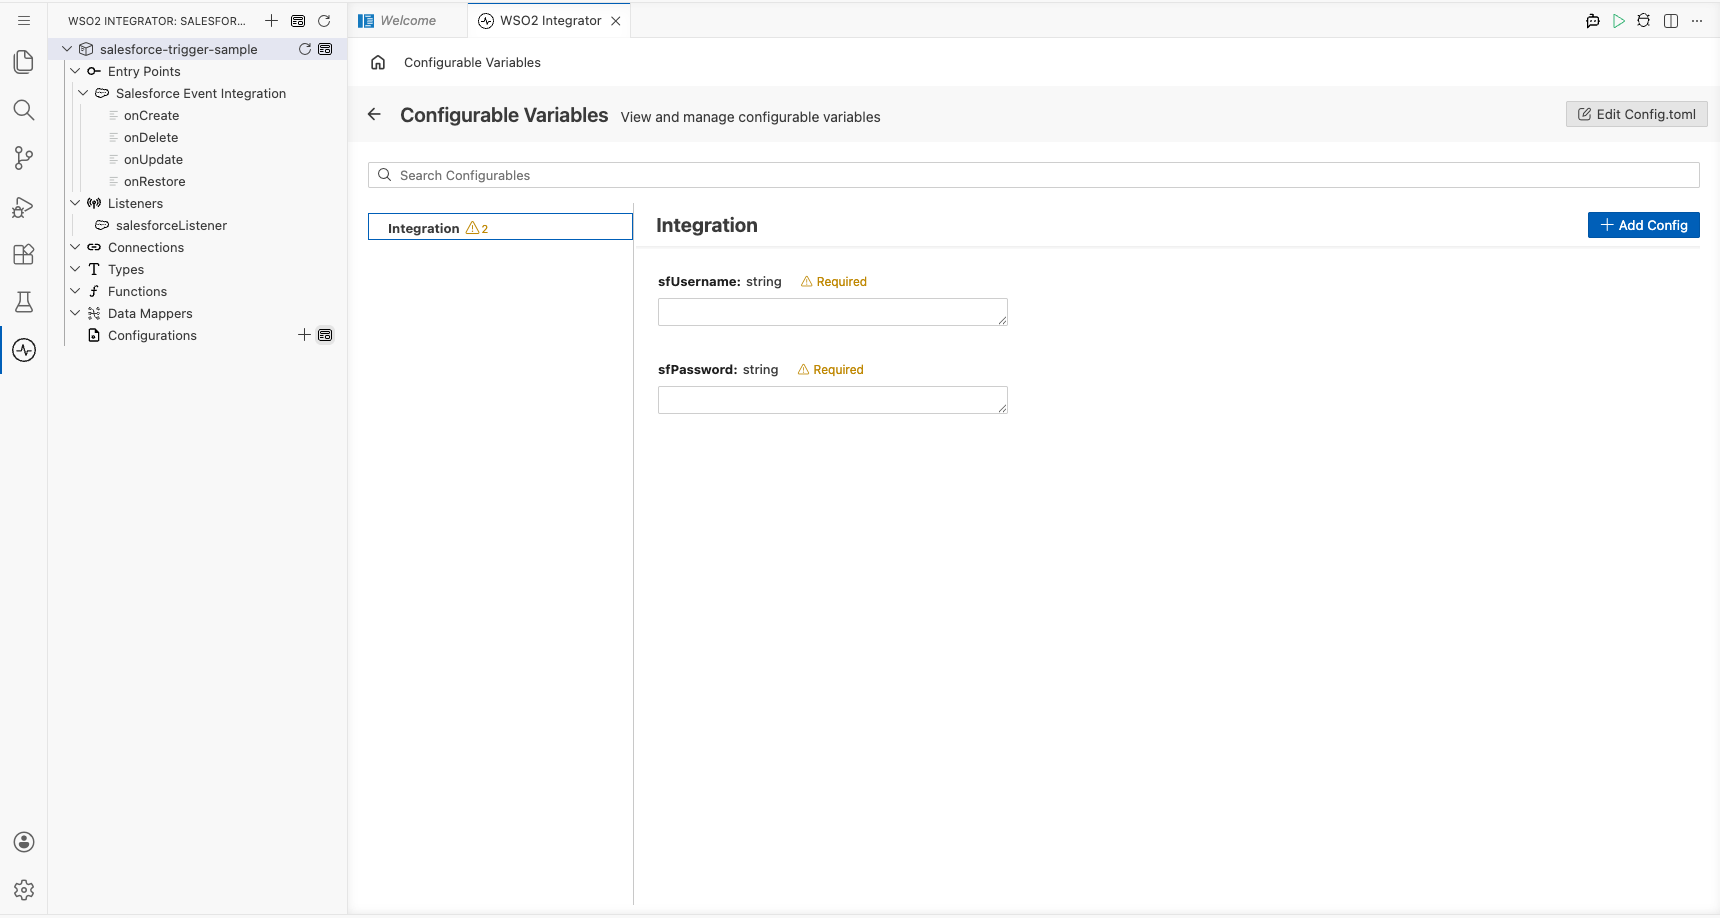The height and width of the screenshot is (918, 1720).
Task: Open the onRestore handler
Action: click(x=154, y=181)
